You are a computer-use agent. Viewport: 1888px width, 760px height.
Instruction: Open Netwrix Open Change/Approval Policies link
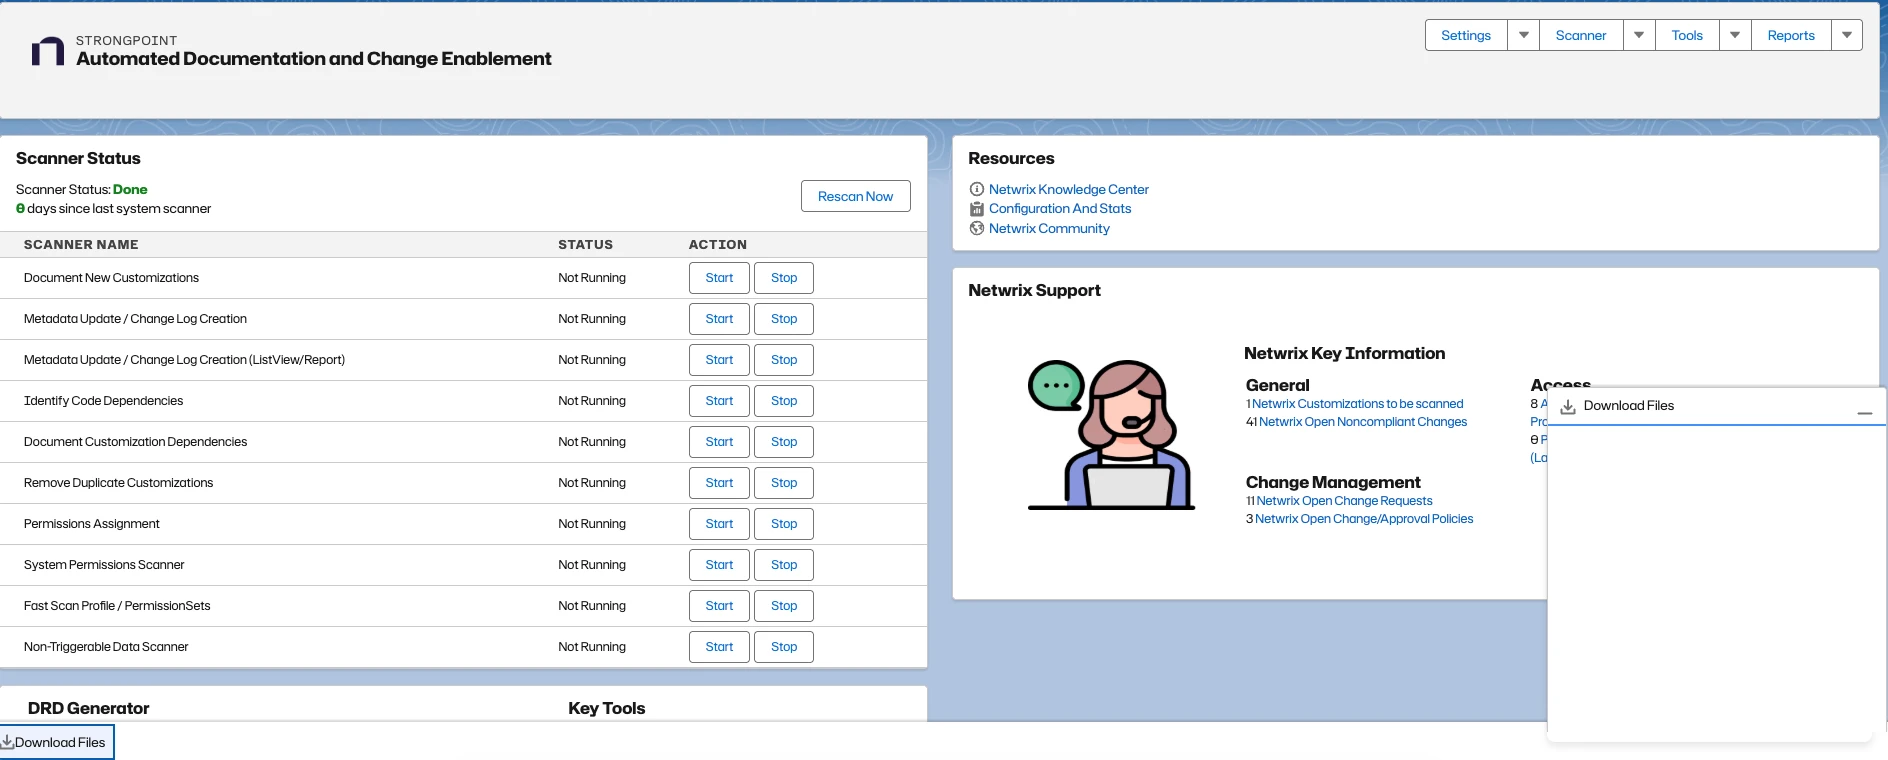pyautogui.click(x=1364, y=519)
